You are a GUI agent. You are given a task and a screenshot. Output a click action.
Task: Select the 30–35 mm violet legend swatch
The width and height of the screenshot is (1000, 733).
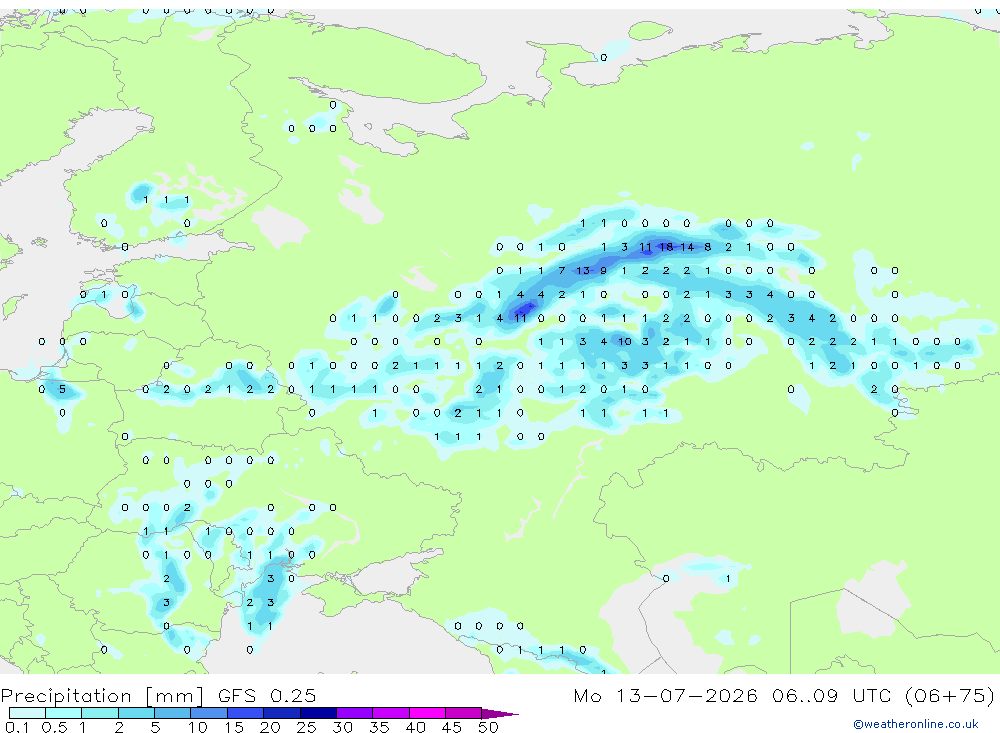coord(355,713)
